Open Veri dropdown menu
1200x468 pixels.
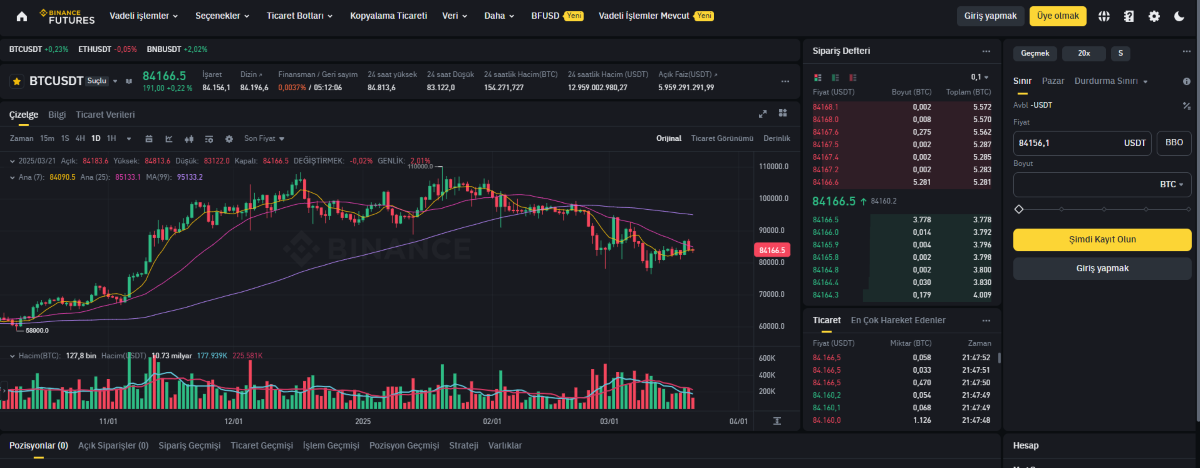(456, 16)
